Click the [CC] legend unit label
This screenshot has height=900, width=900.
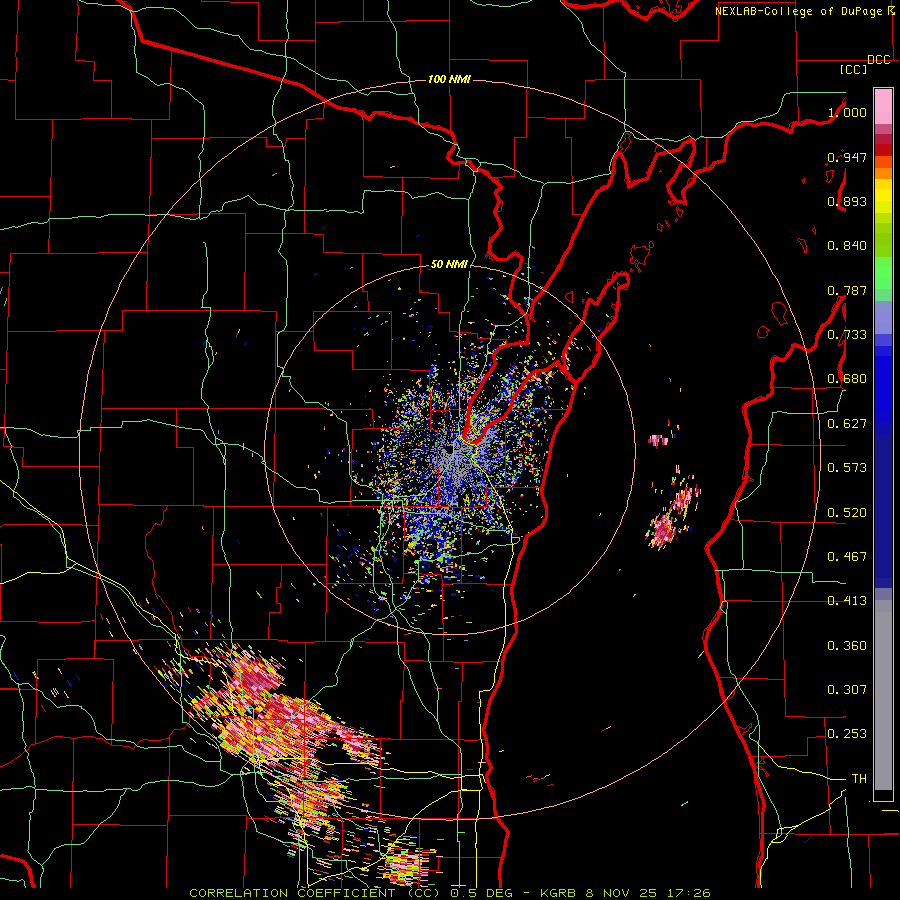click(x=854, y=69)
